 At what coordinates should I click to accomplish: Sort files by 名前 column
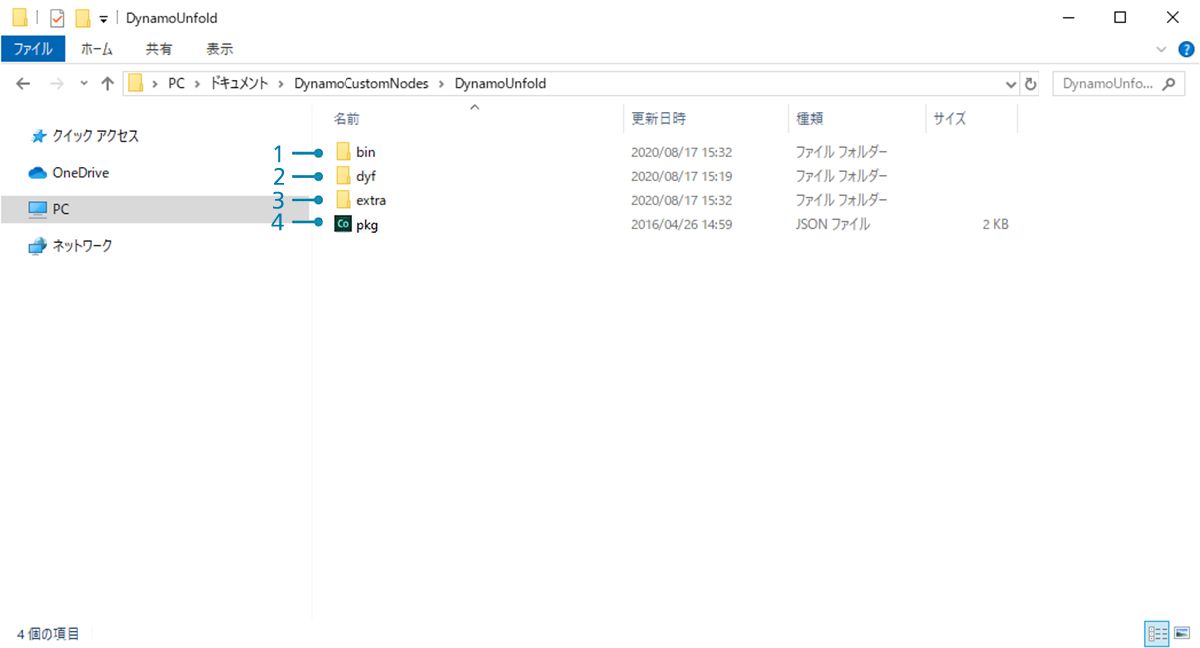[347, 118]
